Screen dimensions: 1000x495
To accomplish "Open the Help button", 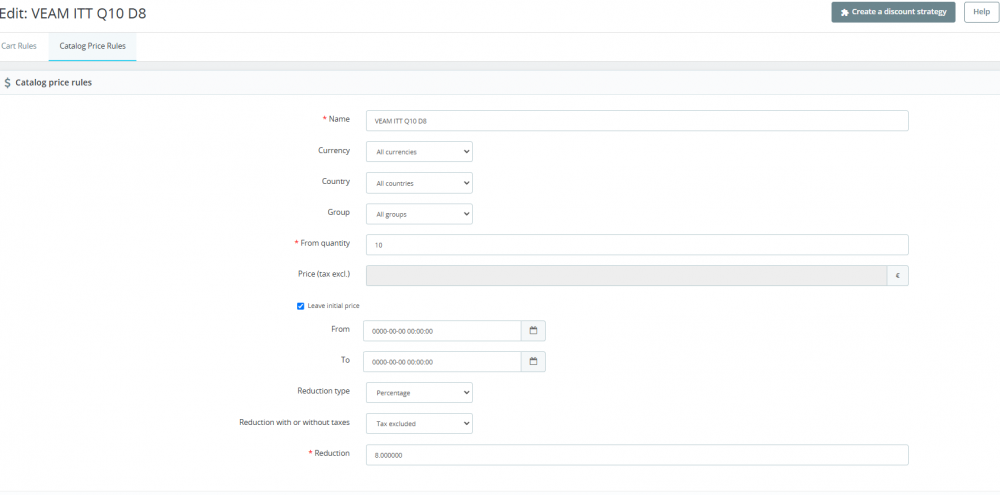I will pyautogui.click(x=982, y=12).
